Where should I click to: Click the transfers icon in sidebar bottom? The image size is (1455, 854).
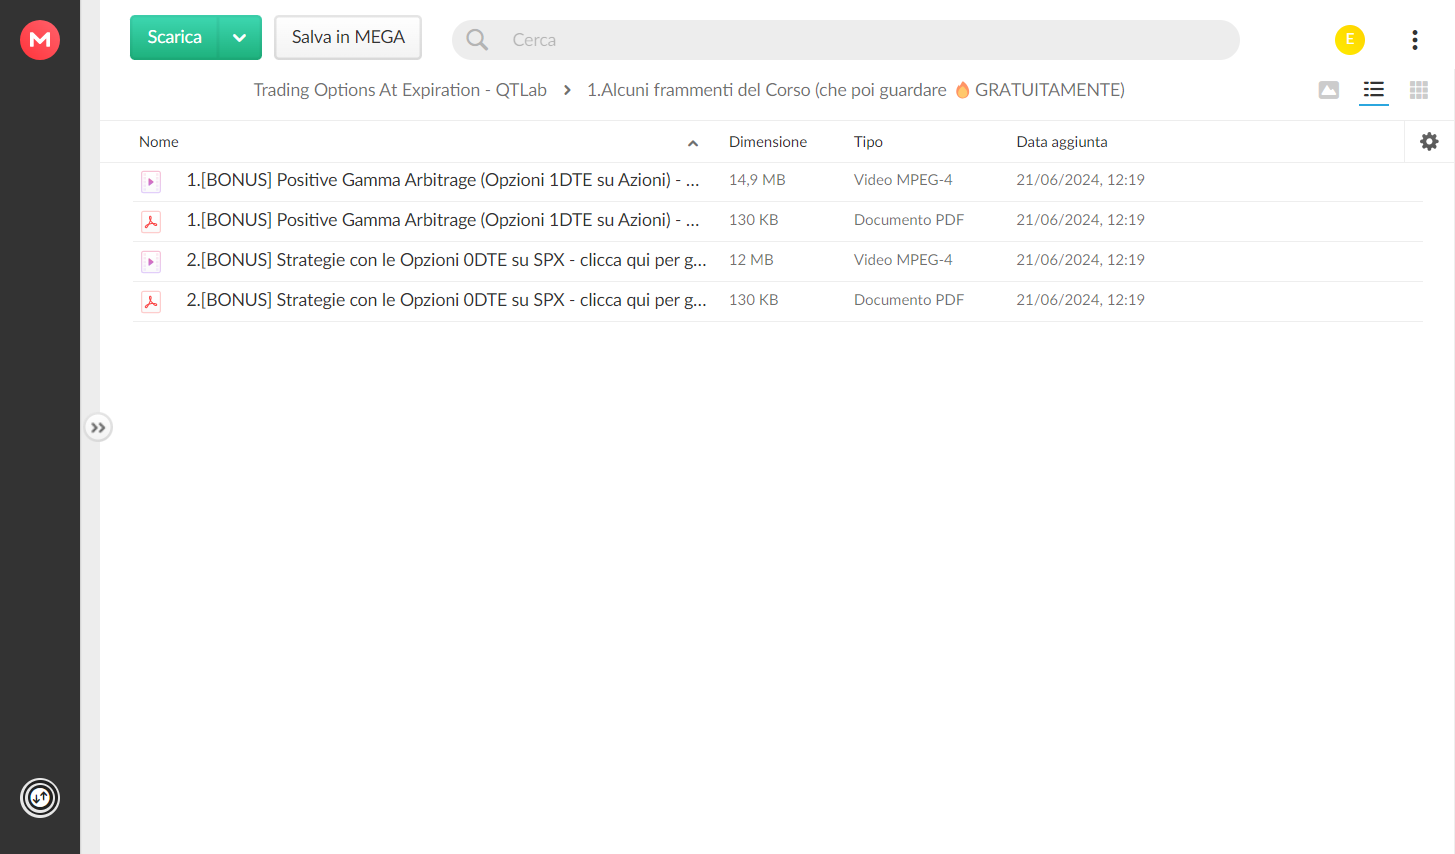click(40, 798)
